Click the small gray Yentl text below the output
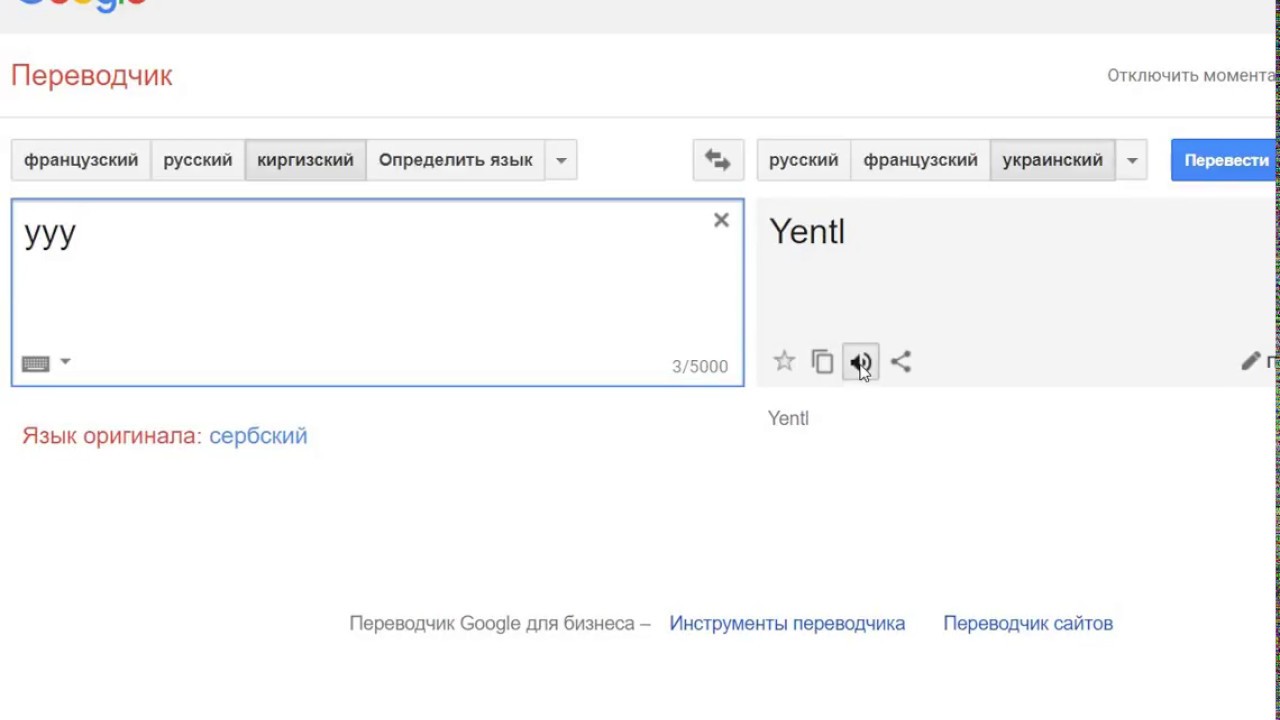 click(x=788, y=418)
